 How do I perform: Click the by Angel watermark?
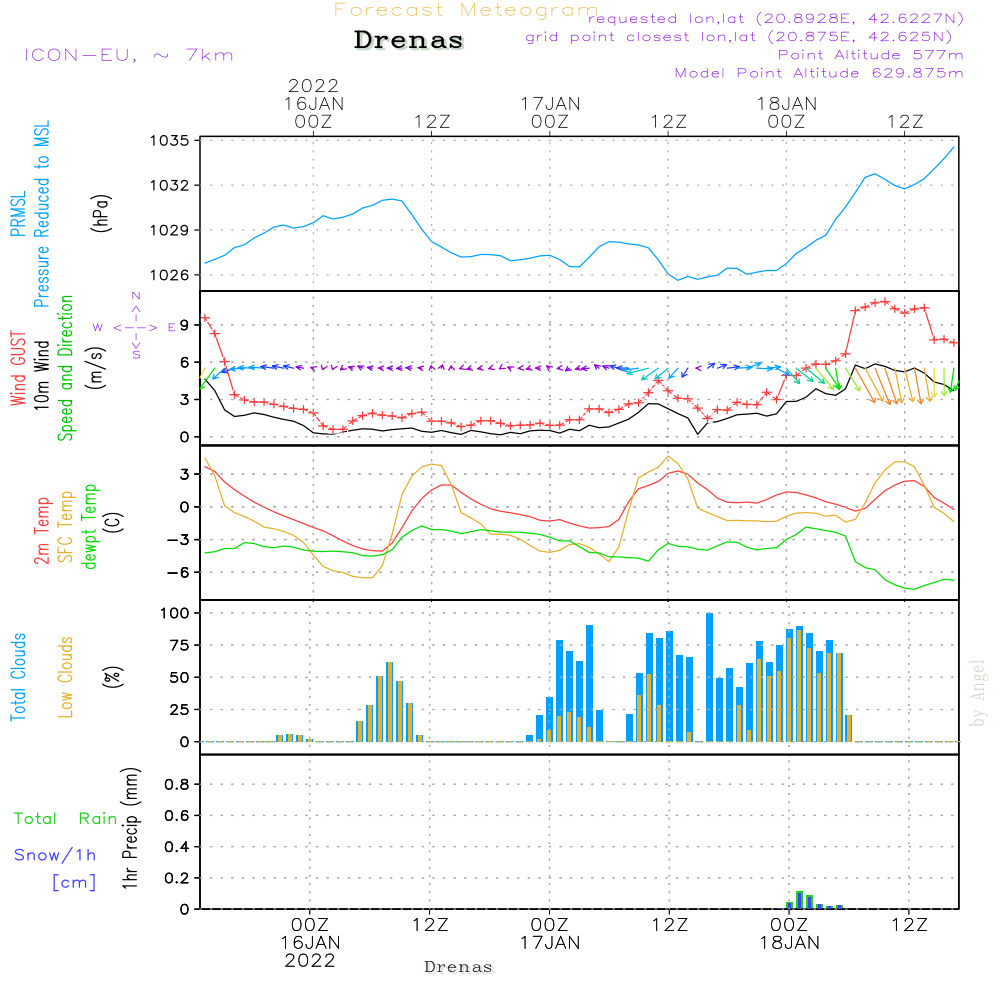pos(978,693)
